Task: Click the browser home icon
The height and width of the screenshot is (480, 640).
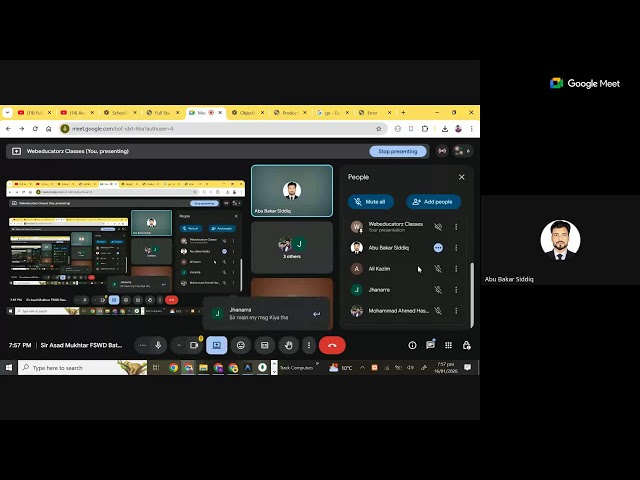Action: (49, 129)
